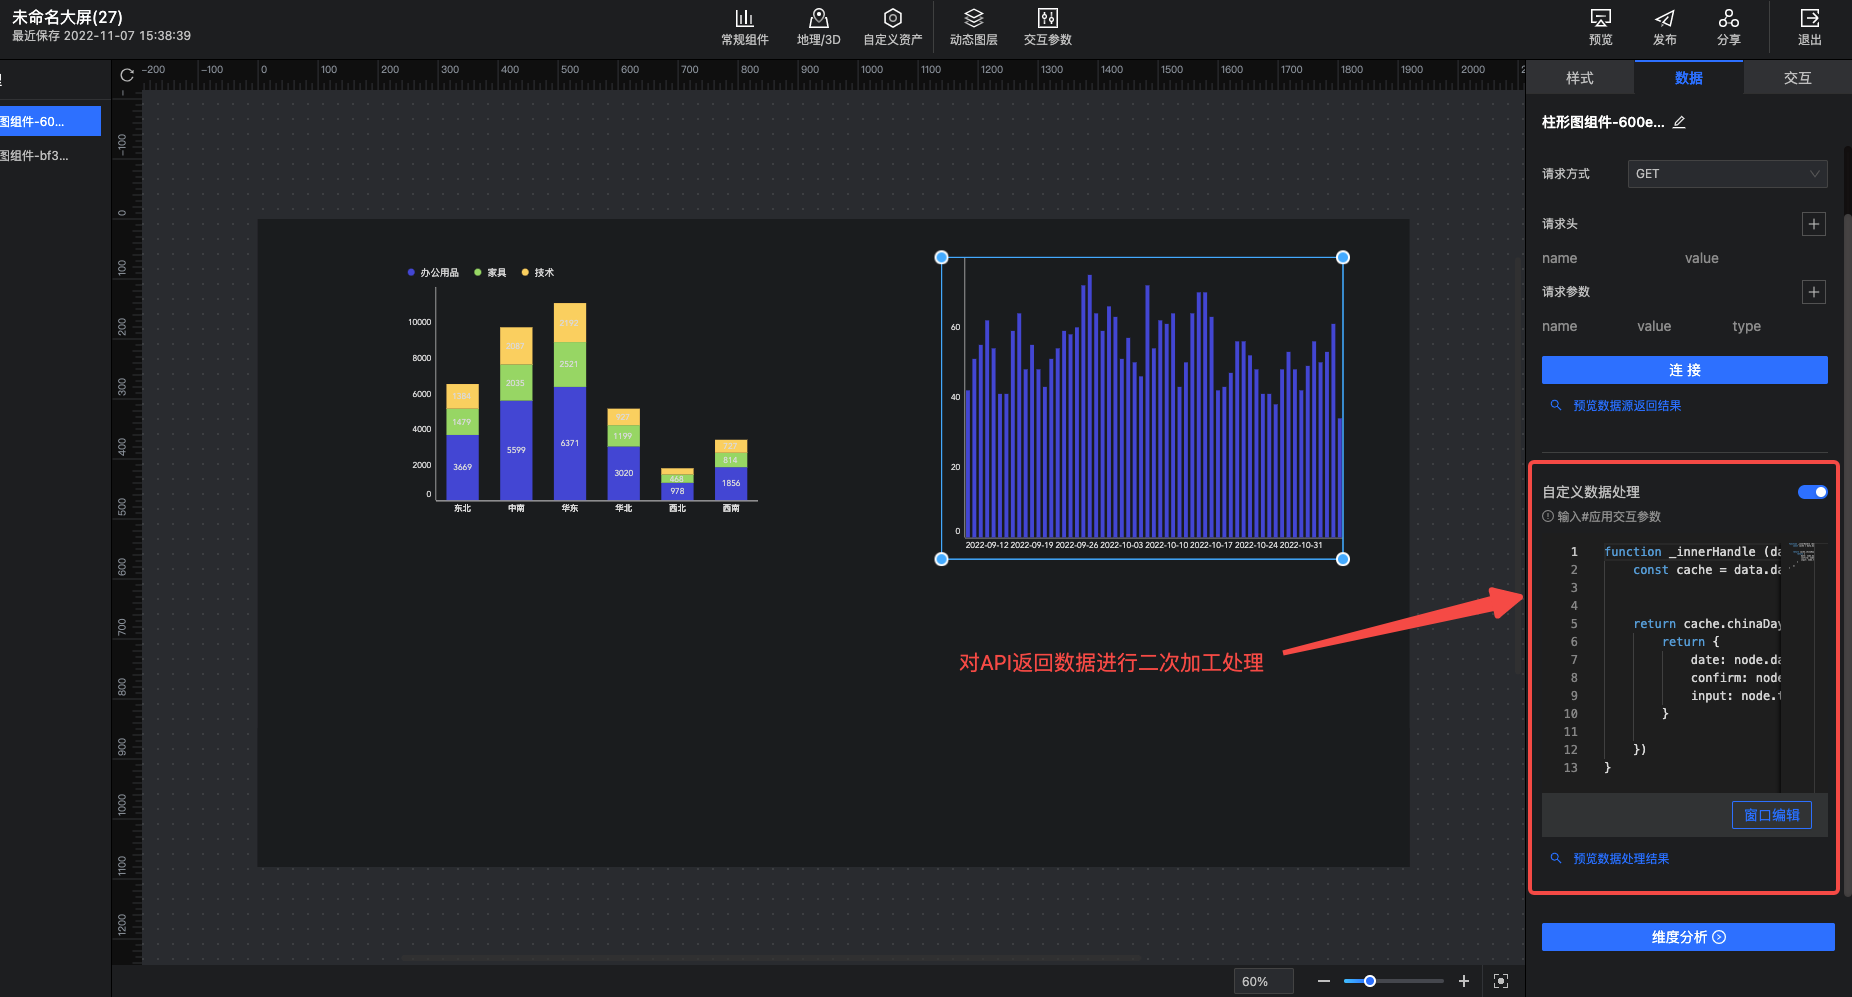The width and height of the screenshot is (1852, 997).
Task: Click the 连接 connect button
Action: pyautogui.click(x=1684, y=370)
